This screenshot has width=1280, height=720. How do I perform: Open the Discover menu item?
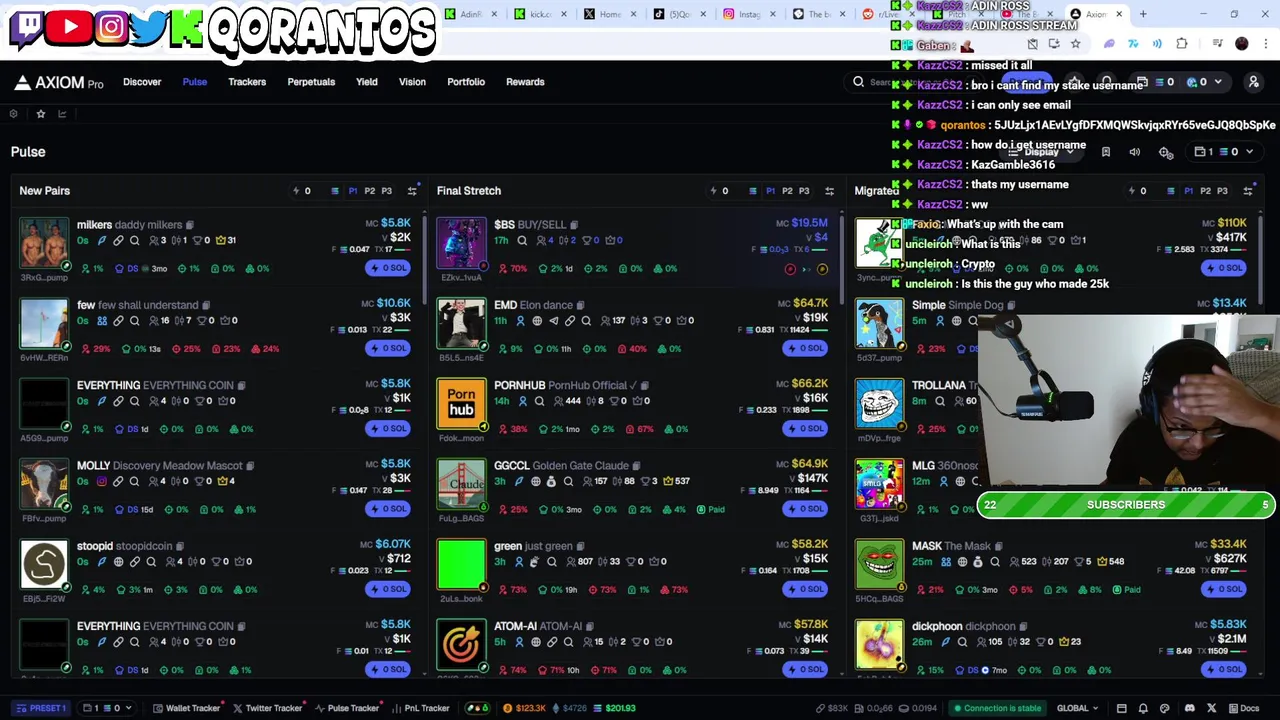pyautogui.click(x=142, y=82)
